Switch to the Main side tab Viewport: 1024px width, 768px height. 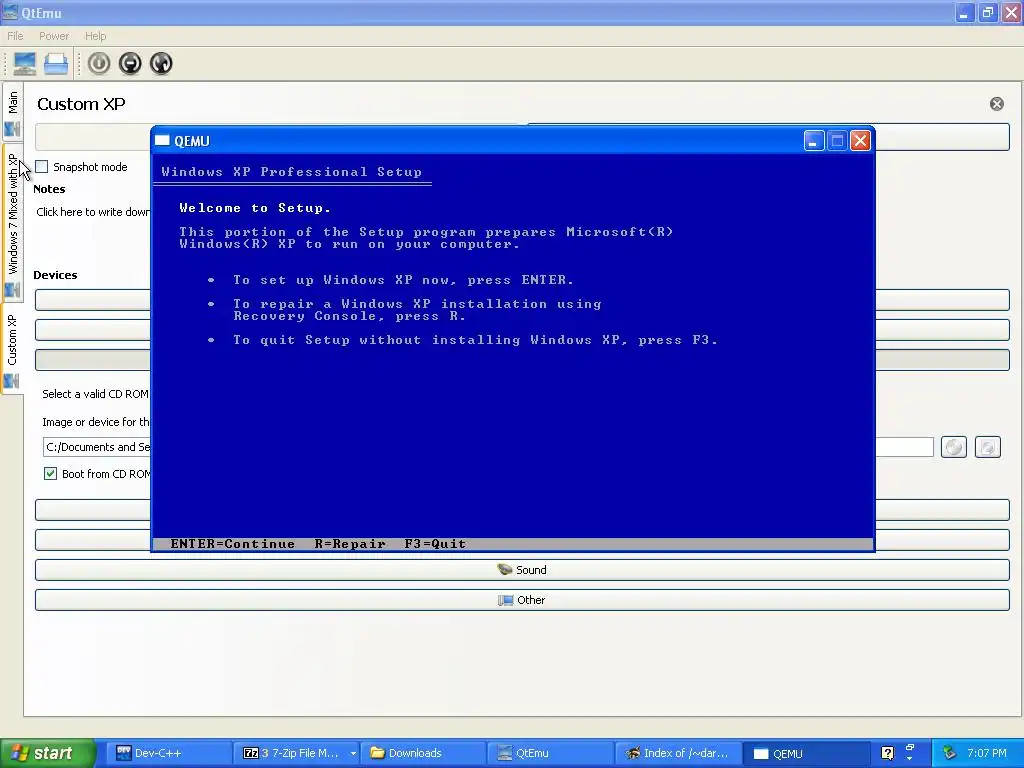(x=12, y=111)
